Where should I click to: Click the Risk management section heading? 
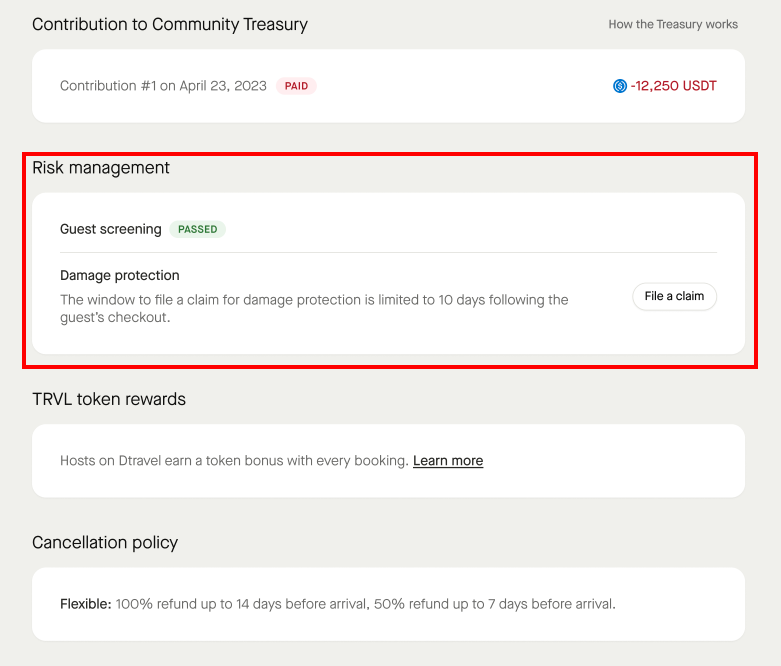101,168
